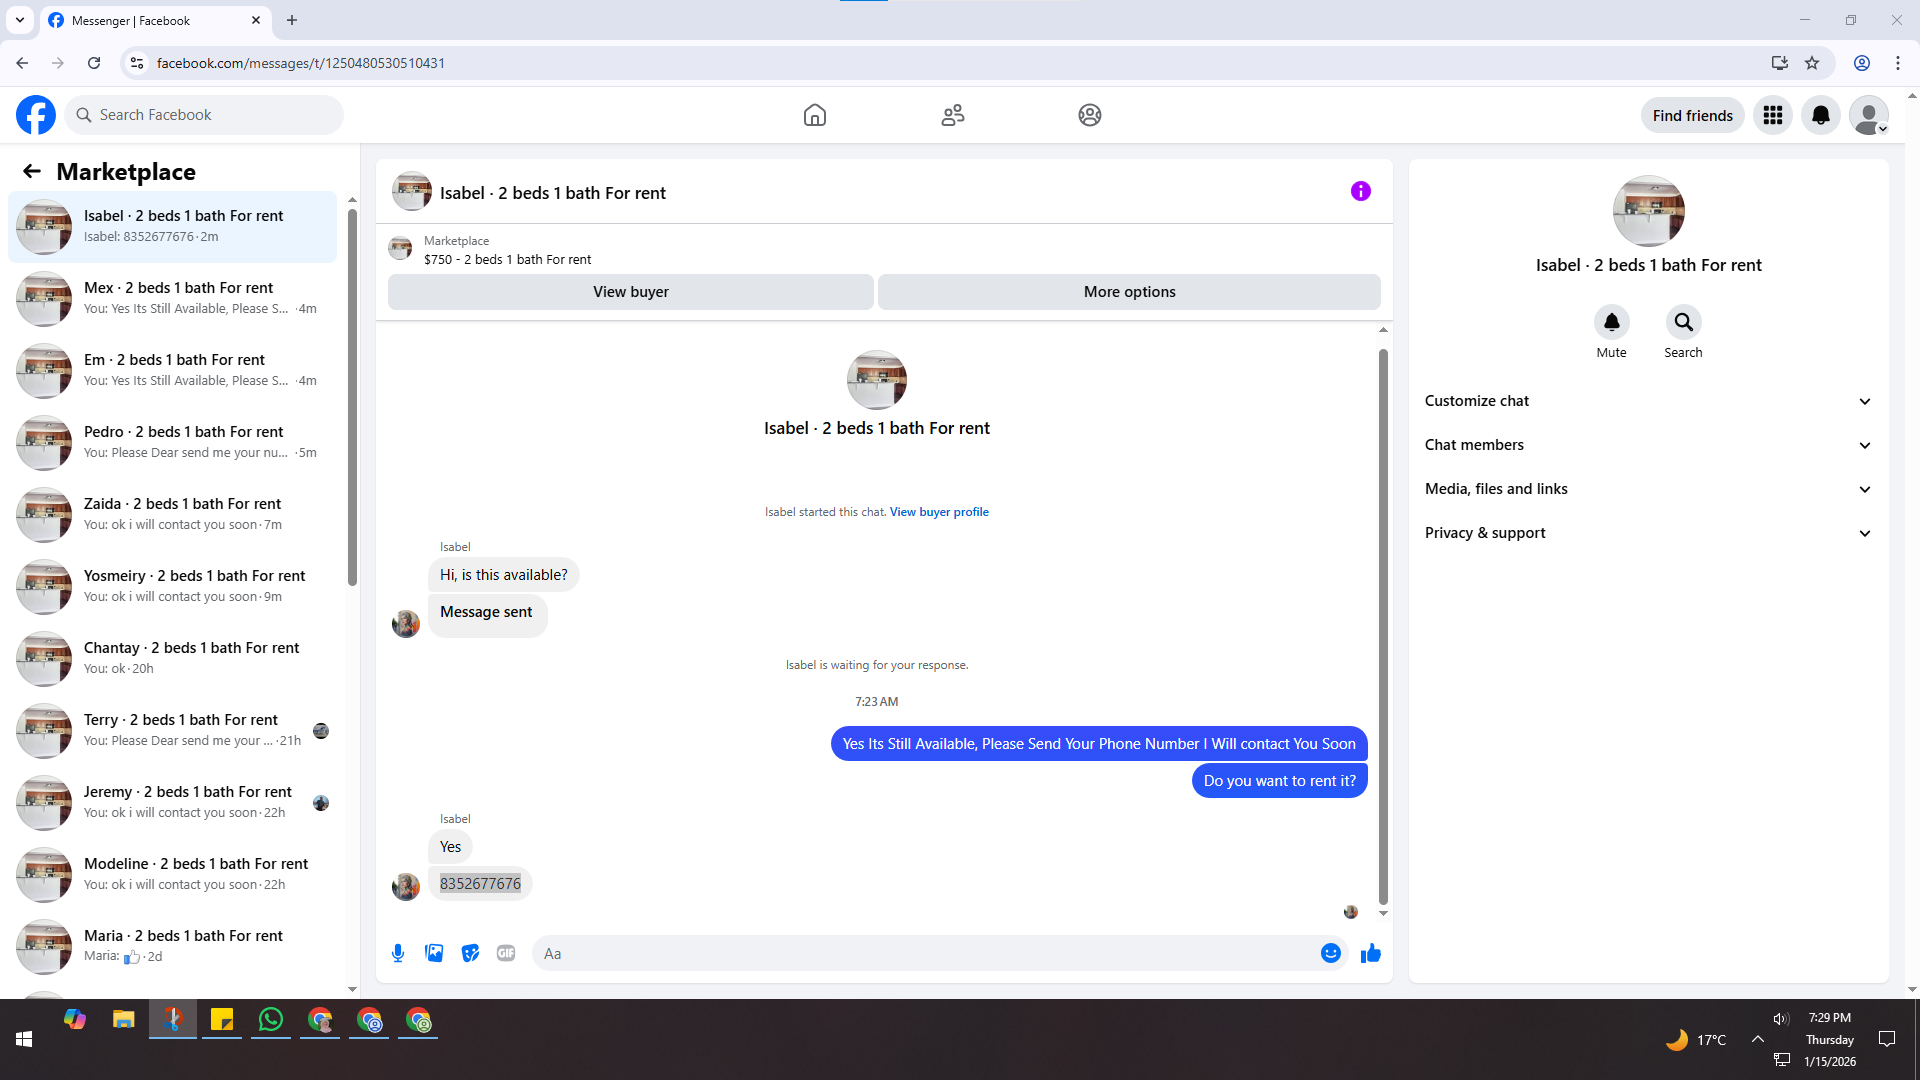The image size is (1920, 1080).
Task: Choose an emoji in the message box
Action: coord(1330,953)
